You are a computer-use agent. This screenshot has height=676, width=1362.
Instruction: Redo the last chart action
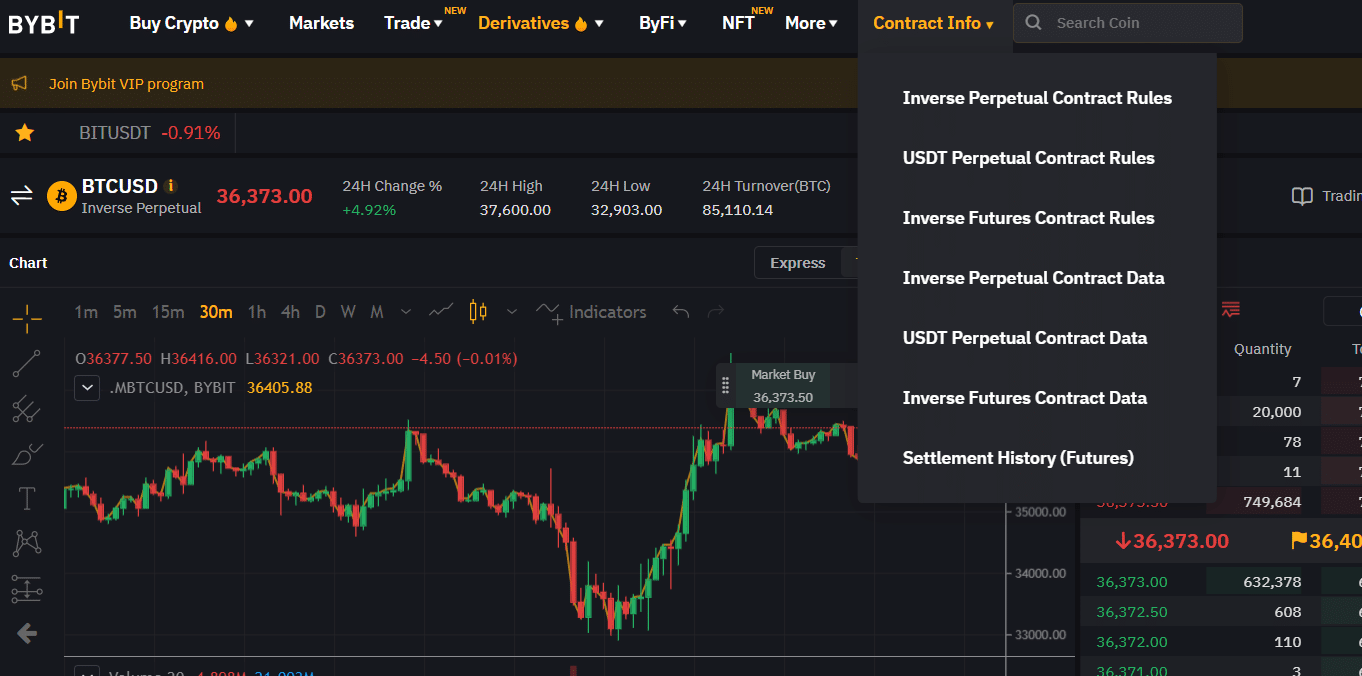coord(715,312)
